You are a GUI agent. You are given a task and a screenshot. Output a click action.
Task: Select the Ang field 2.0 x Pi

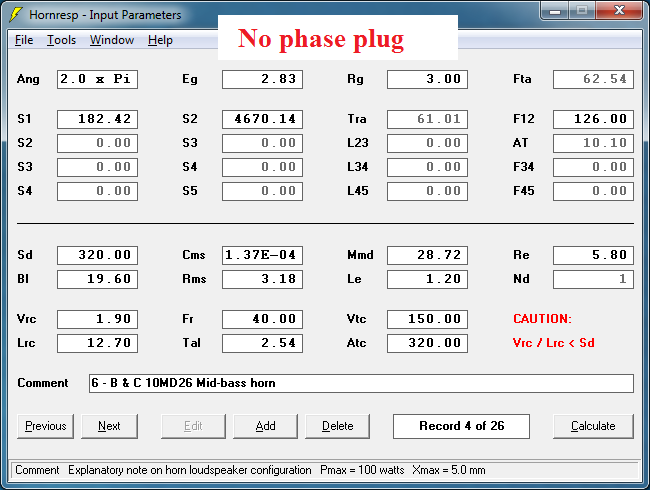coord(97,79)
